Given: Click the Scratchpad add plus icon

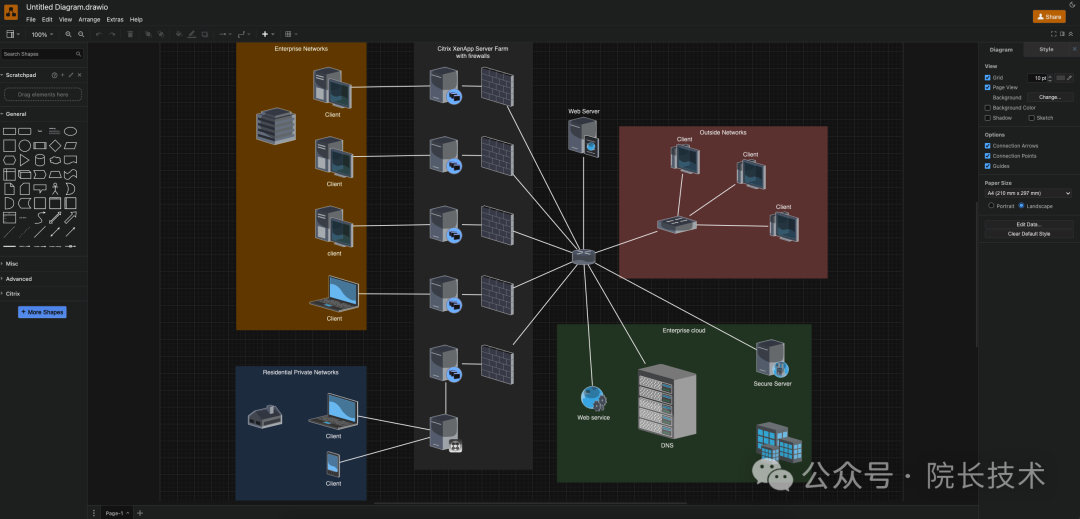Looking at the screenshot, I should (x=63, y=75).
